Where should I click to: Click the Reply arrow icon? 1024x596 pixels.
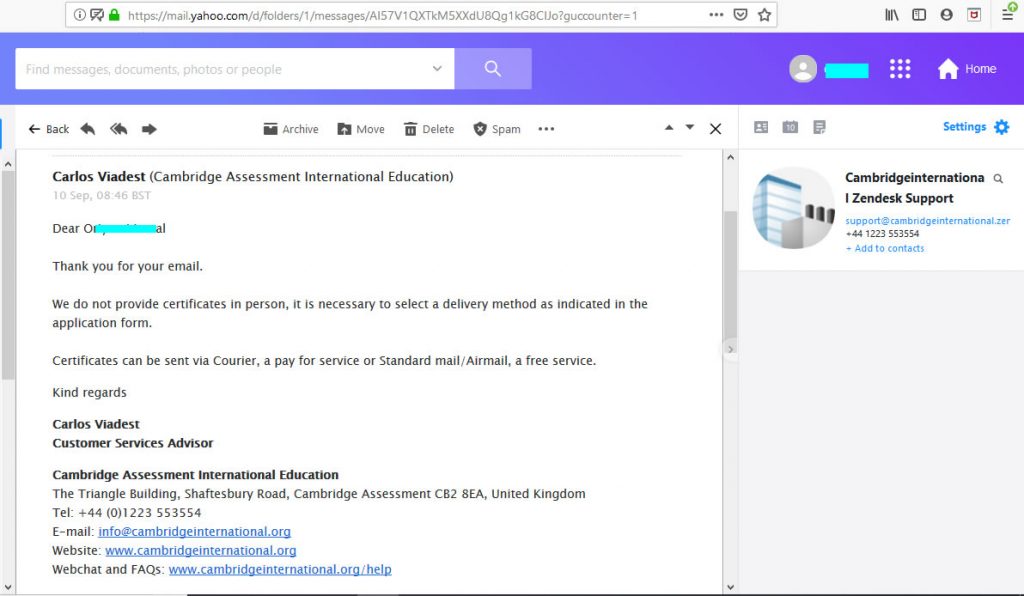88,129
